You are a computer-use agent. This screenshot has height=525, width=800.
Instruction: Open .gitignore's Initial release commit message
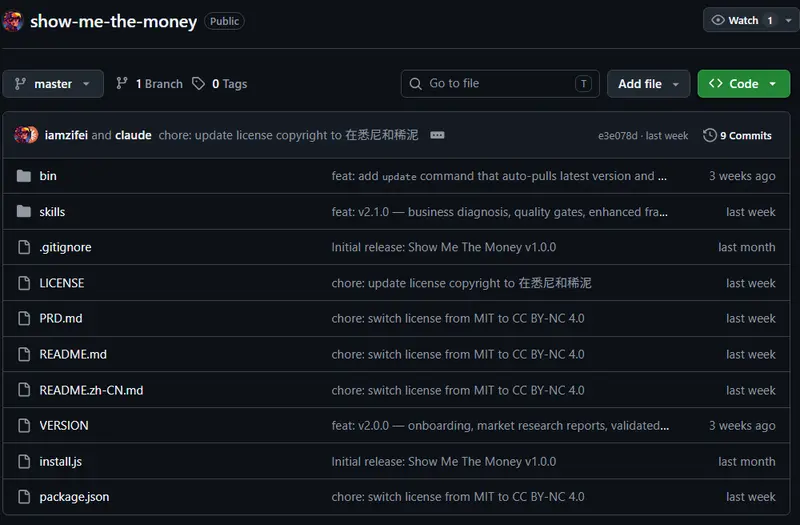(444, 247)
